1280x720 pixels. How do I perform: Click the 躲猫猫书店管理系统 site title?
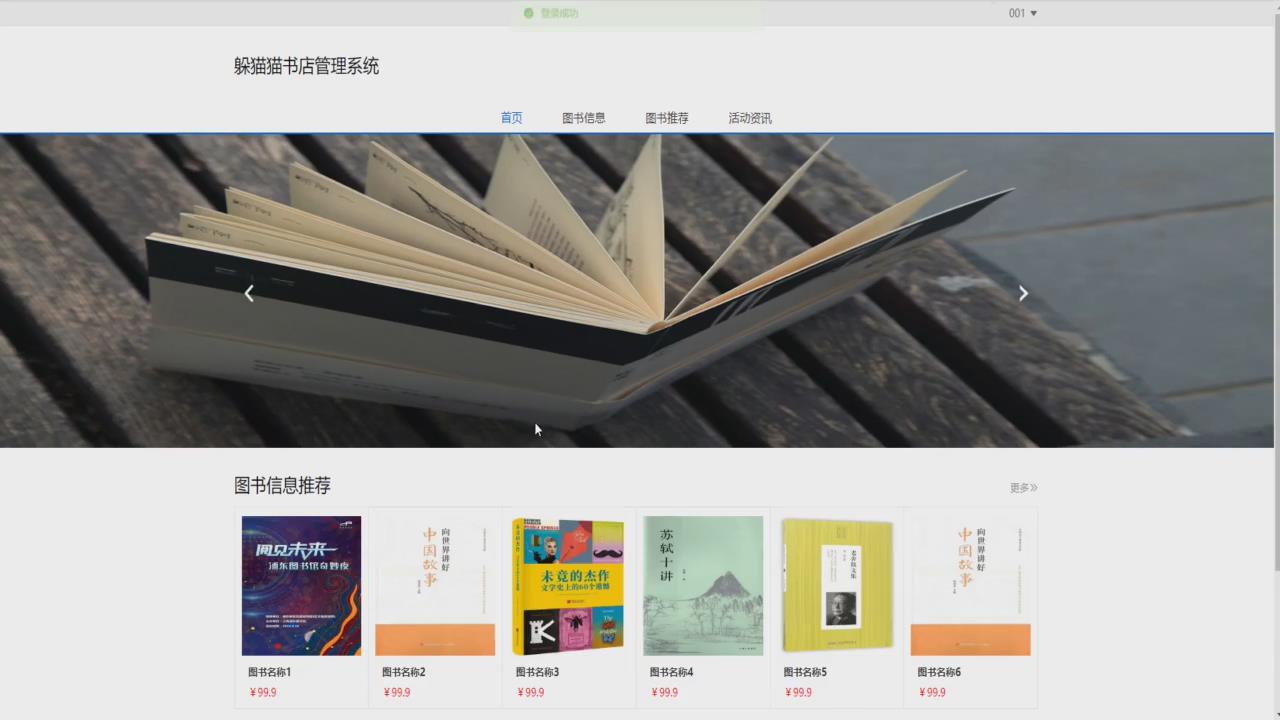click(306, 67)
